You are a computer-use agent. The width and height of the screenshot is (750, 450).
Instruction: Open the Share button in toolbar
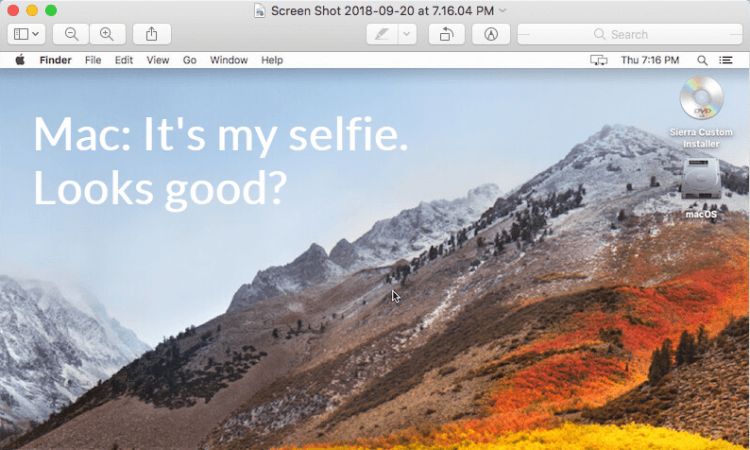[x=152, y=34]
